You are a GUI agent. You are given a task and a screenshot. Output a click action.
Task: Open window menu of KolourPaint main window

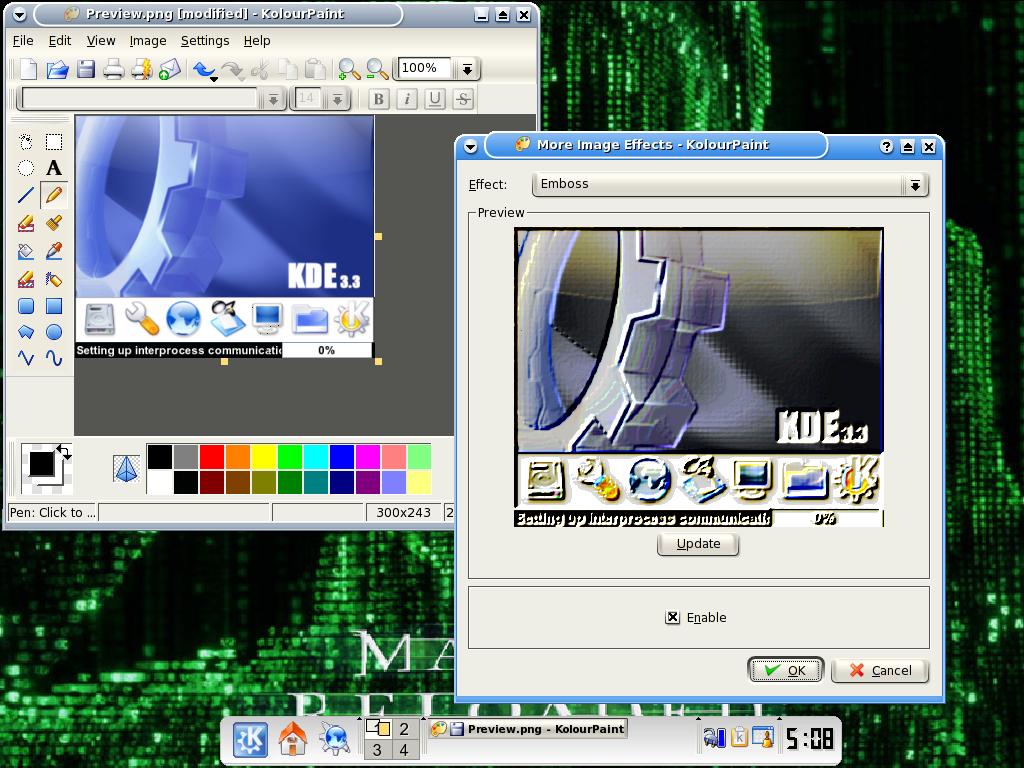tap(18, 14)
